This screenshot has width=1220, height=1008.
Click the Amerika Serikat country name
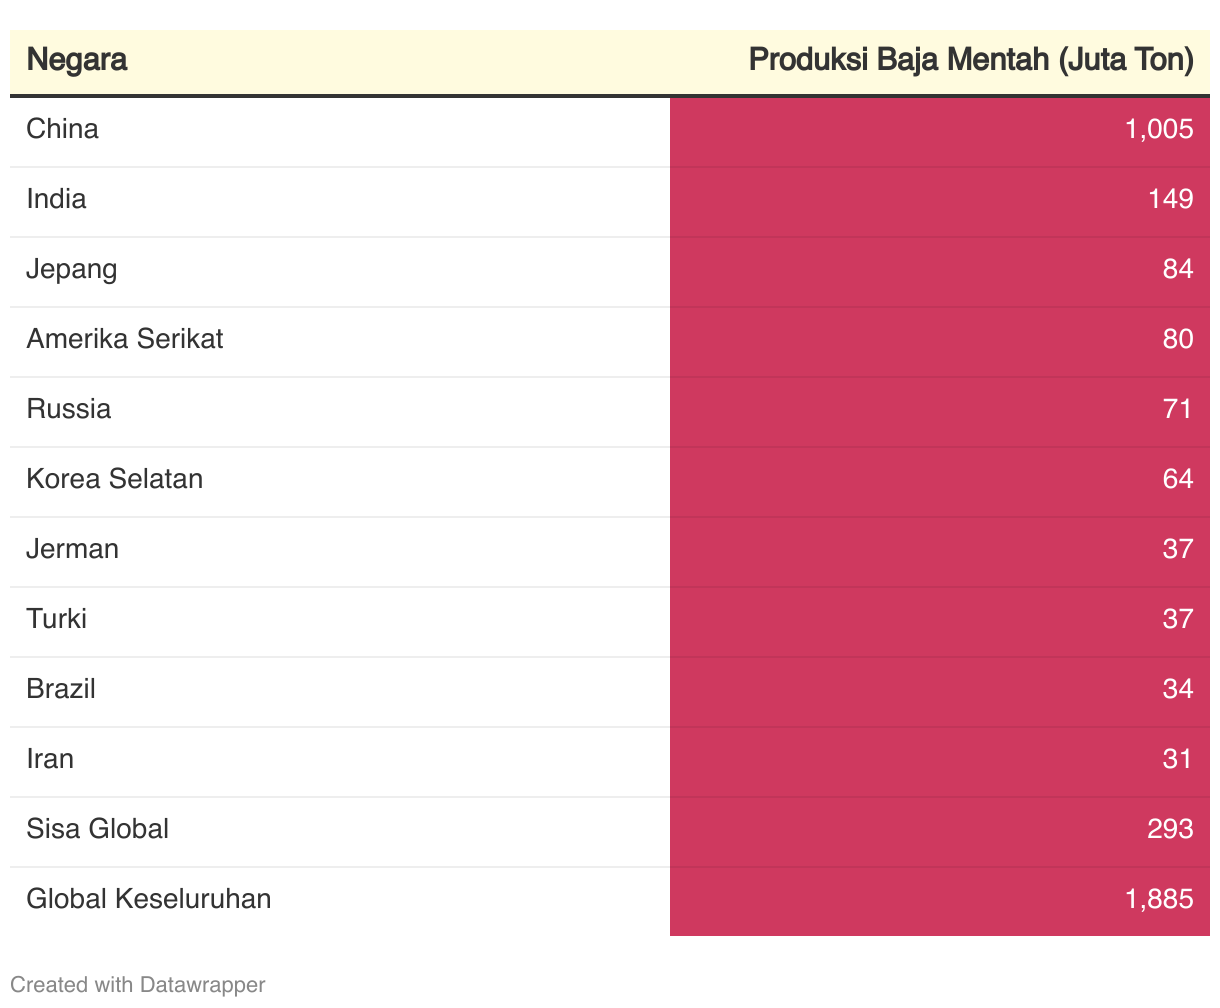[125, 339]
